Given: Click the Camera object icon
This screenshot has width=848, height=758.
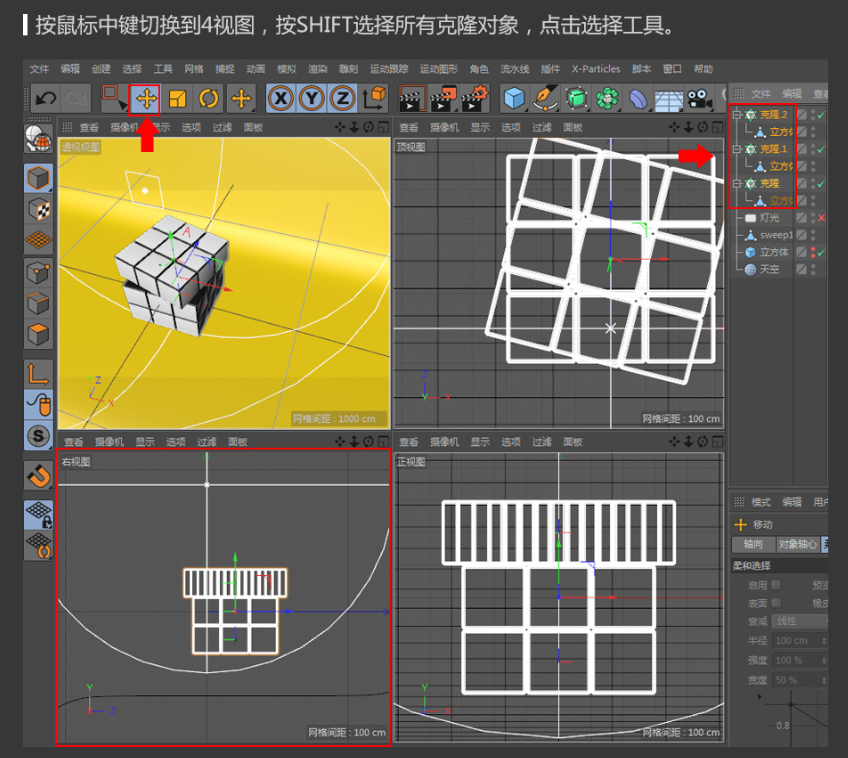Looking at the screenshot, I should (697, 98).
